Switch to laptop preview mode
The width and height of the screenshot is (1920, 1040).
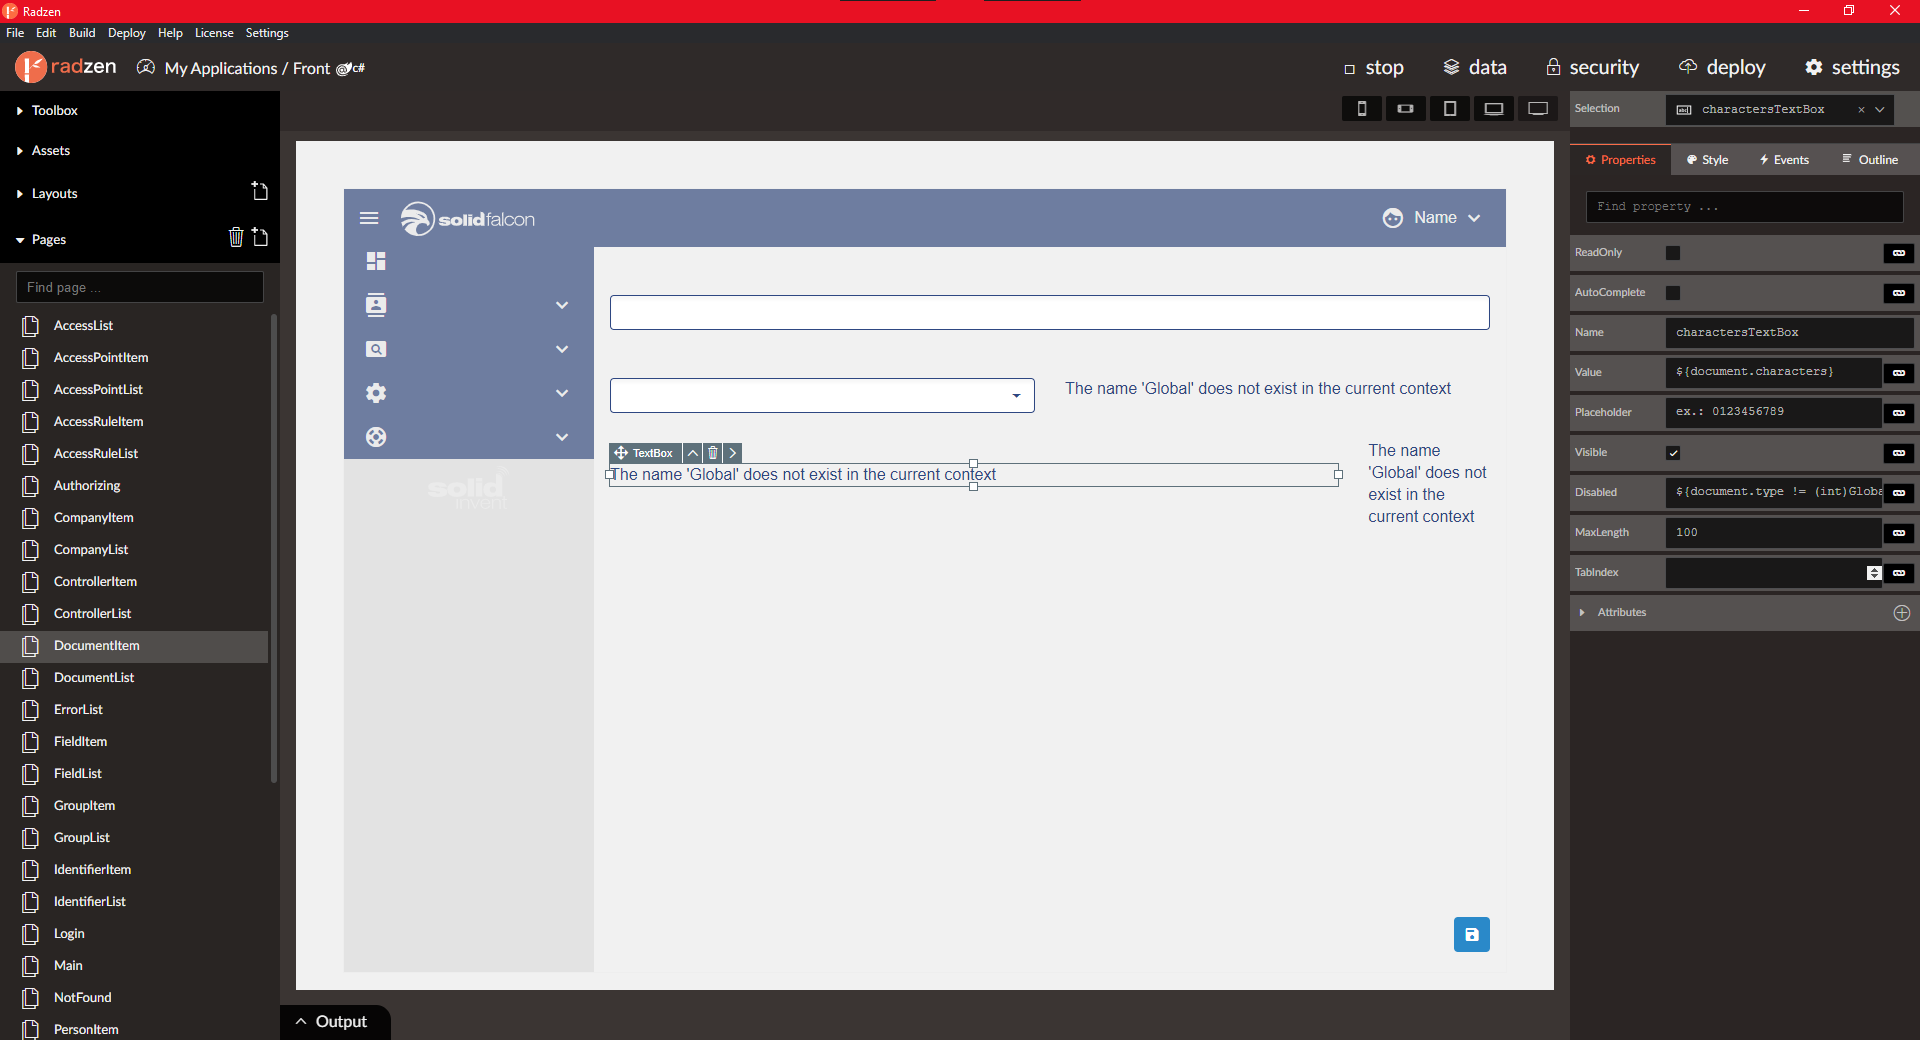coord(1493,108)
